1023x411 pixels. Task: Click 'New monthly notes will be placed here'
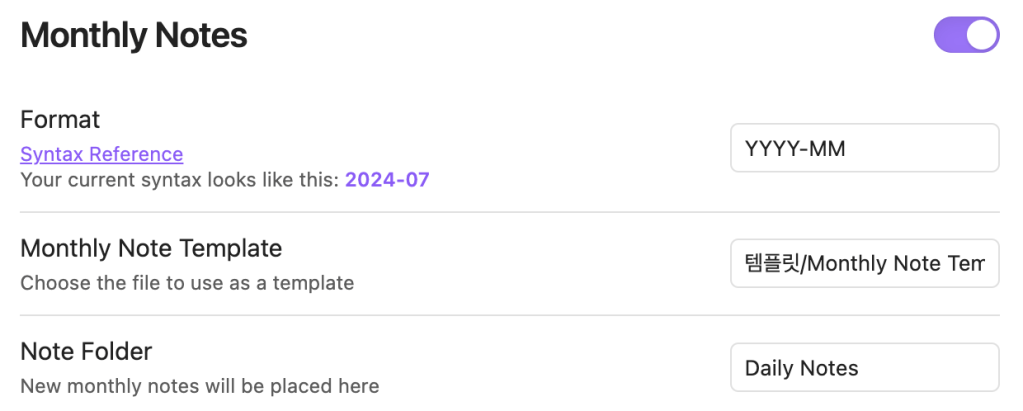199,386
